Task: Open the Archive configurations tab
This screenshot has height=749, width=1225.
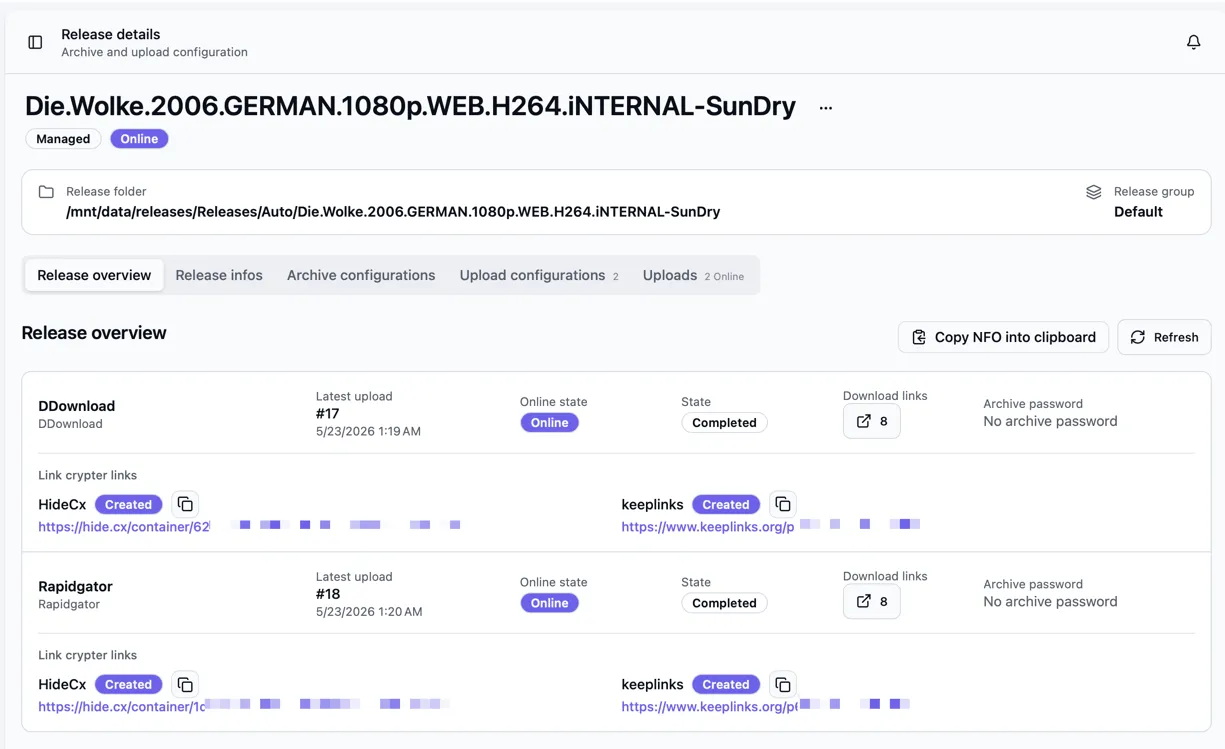Action: point(361,275)
